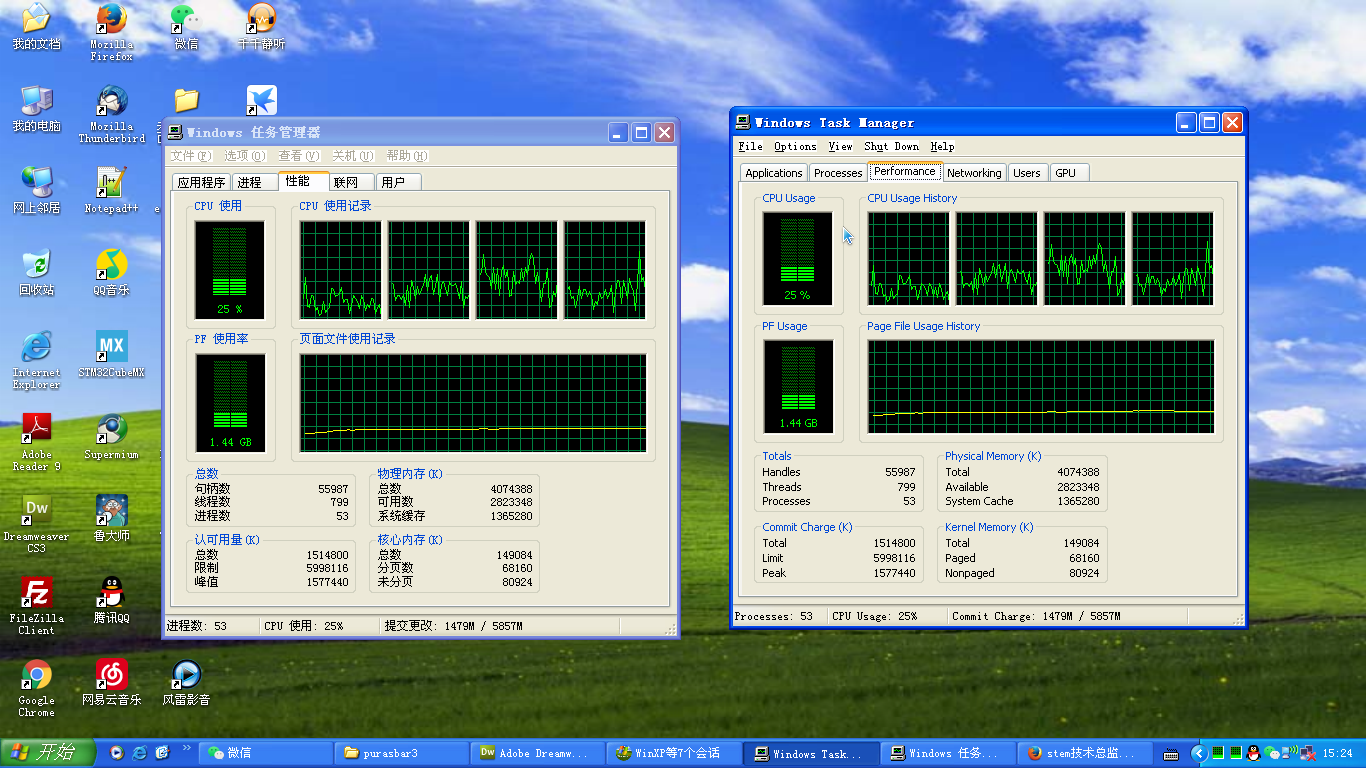This screenshot has width=1366, height=768.
Task: Open the 查看(V) menu in 任务管理器
Action: [x=298, y=156]
